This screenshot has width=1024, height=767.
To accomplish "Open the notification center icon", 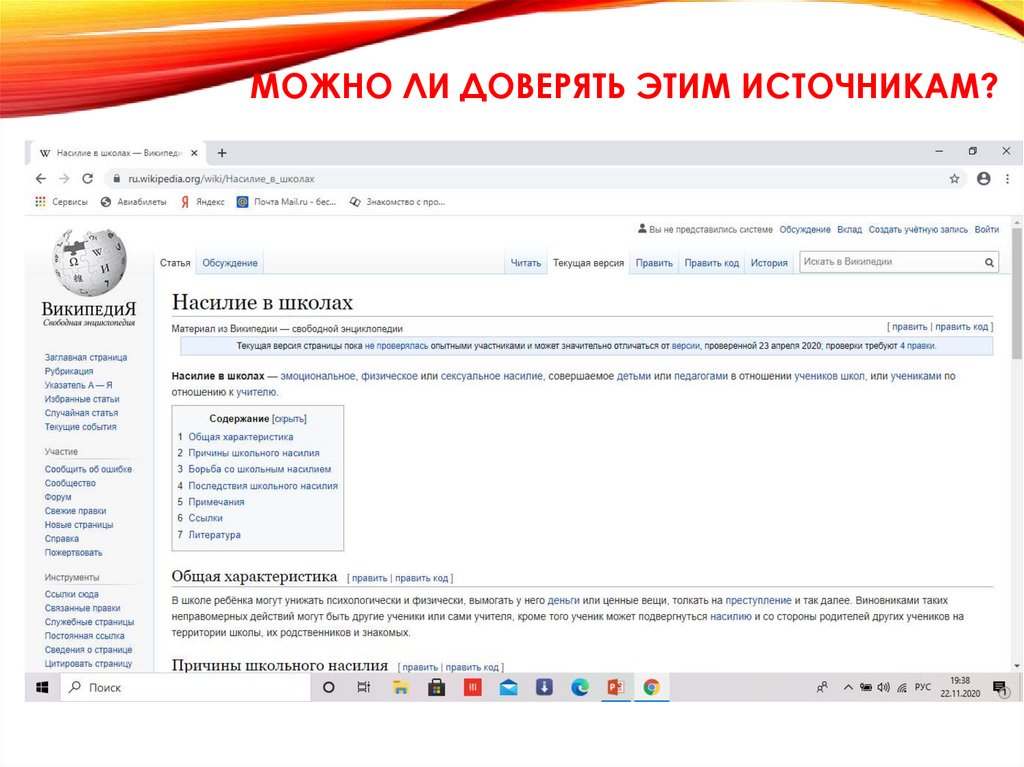I will (x=1000, y=688).
